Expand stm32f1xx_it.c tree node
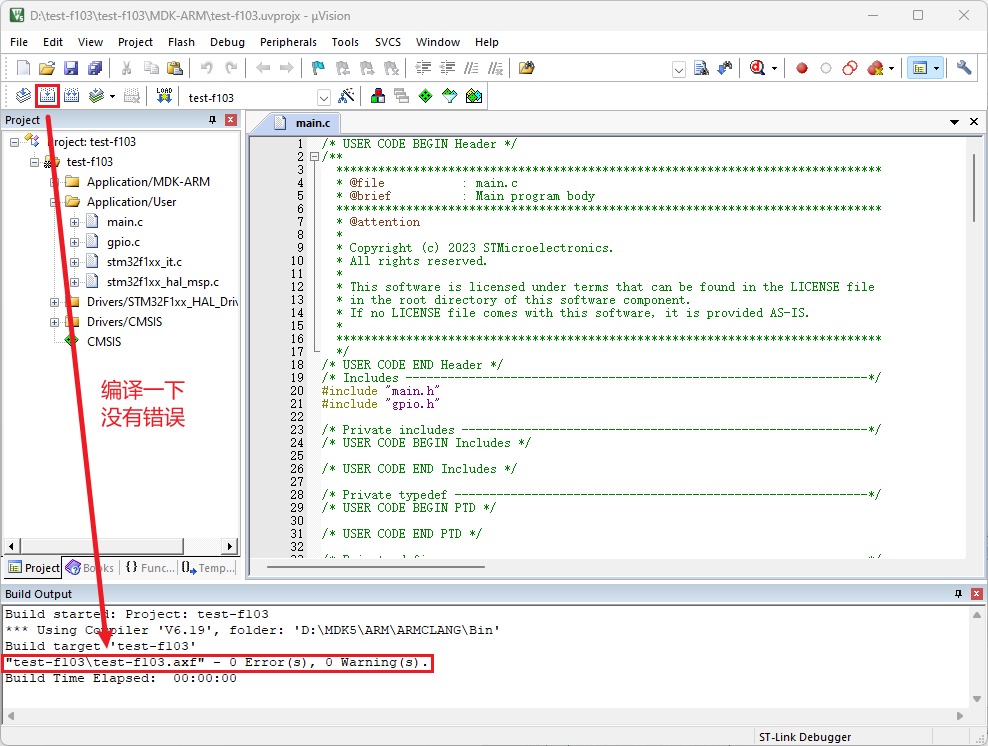Screen dimensions: 988x746 point(74,262)
